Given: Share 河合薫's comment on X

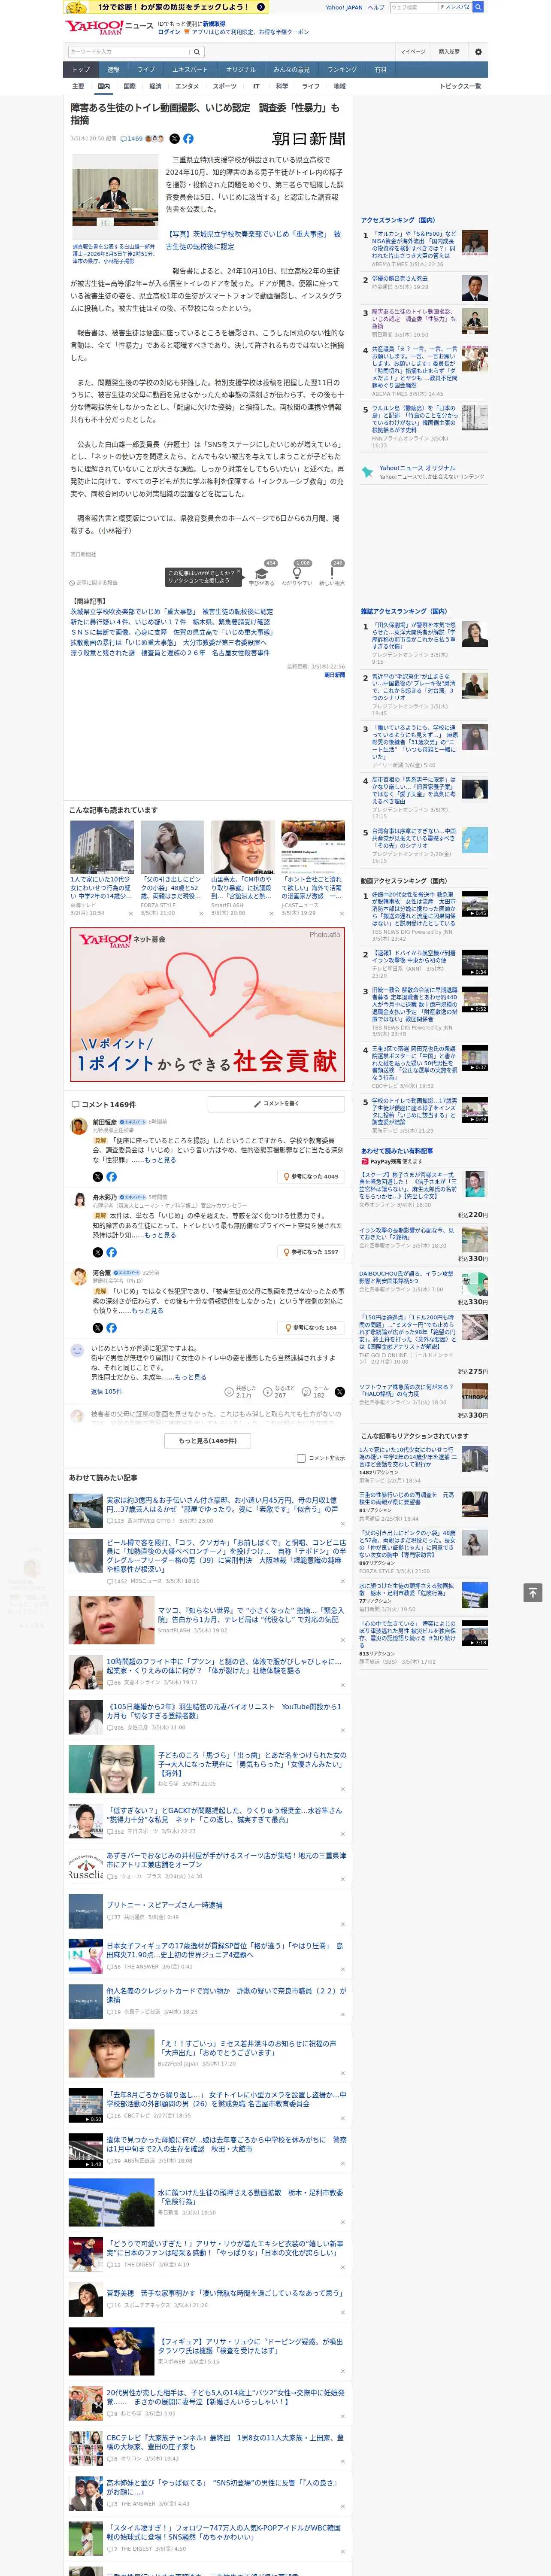Looking at the screenshot, I should (x=98, y=1328).
